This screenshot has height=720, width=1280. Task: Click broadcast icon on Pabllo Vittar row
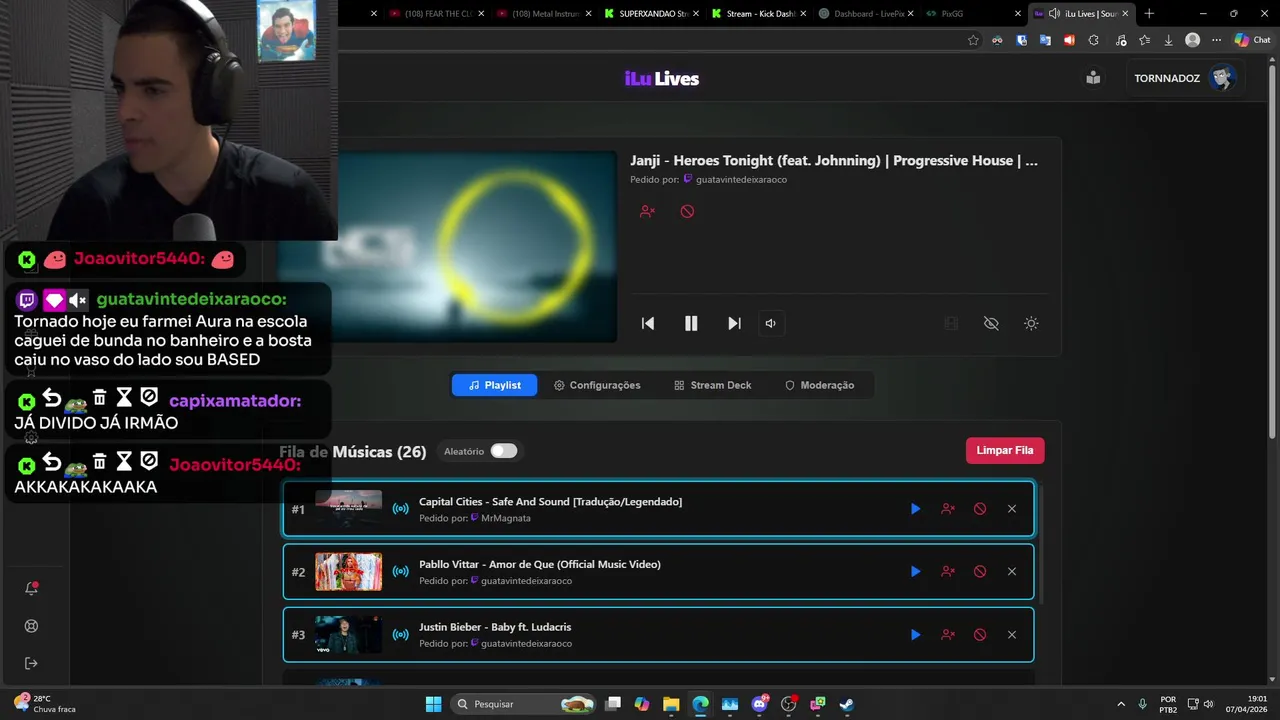(400, 572)
